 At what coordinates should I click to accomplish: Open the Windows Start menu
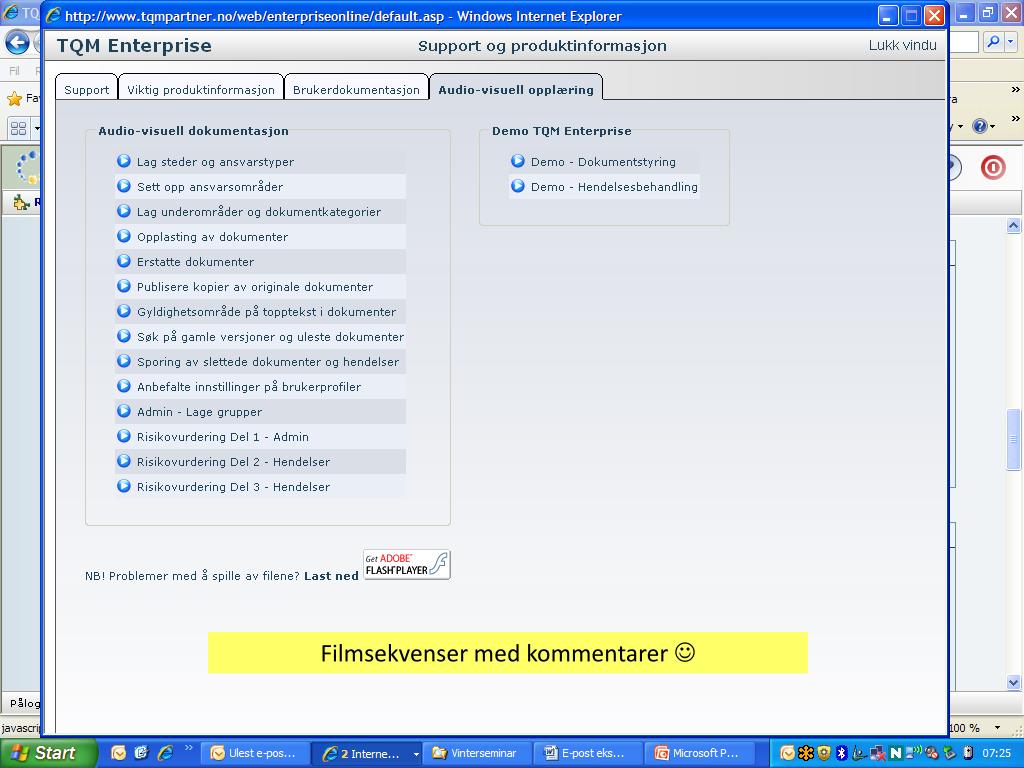(x=48, y=753)
